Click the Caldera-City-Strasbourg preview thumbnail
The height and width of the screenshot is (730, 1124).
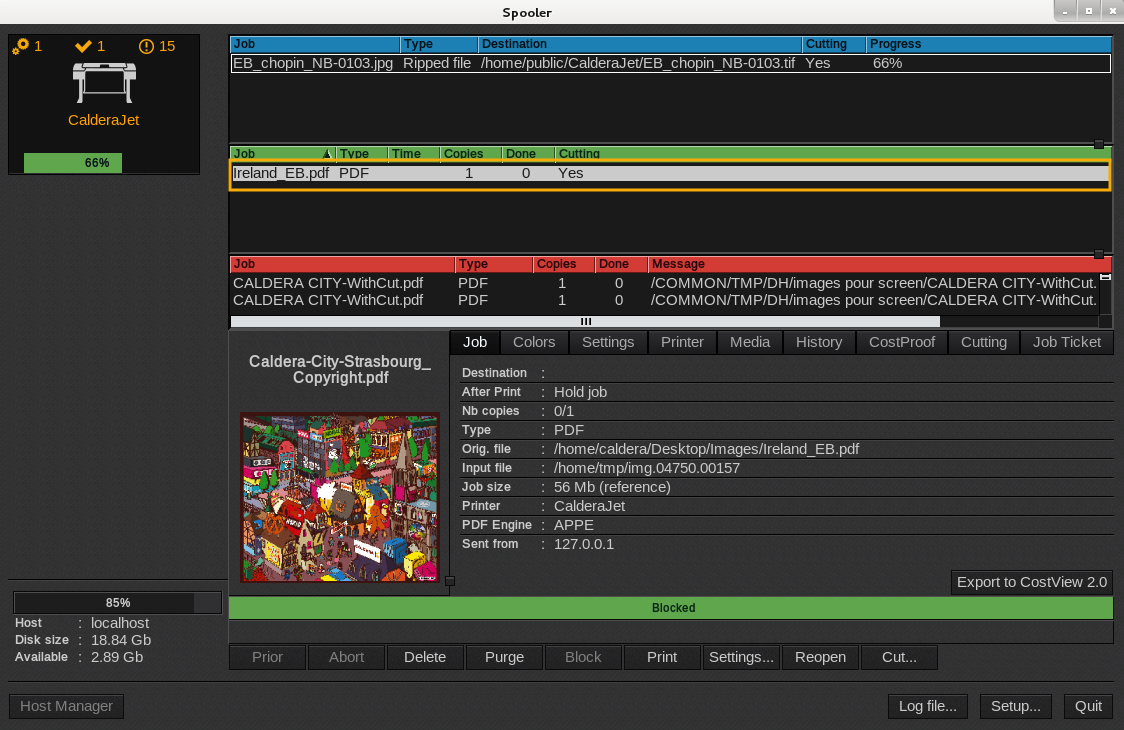point(338,497)
